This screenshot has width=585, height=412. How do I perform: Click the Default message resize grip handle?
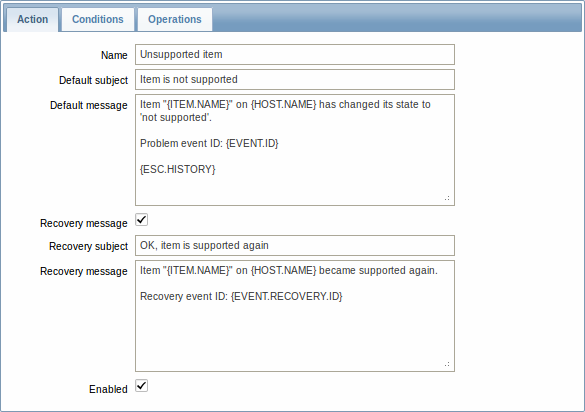click(x=447, y=198)
